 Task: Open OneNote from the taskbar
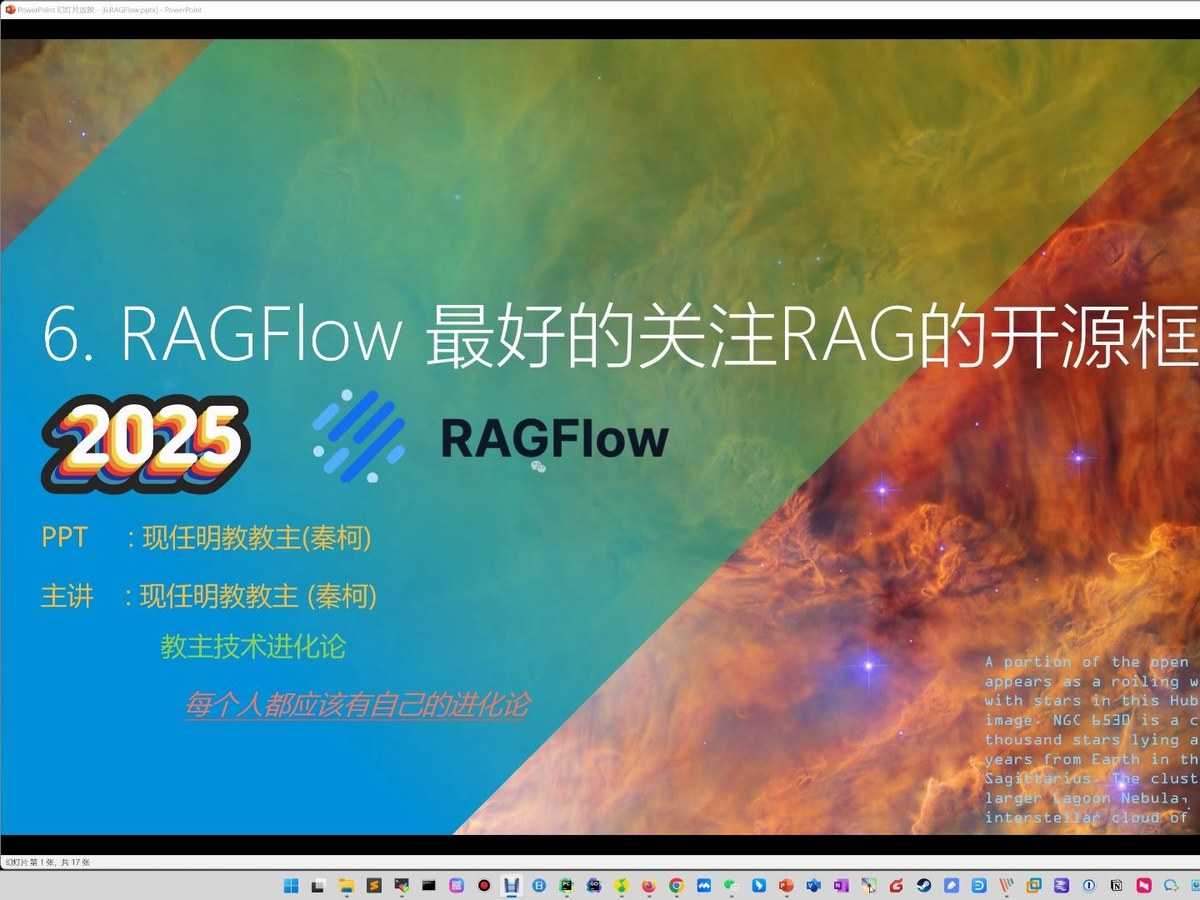[841, 885]
